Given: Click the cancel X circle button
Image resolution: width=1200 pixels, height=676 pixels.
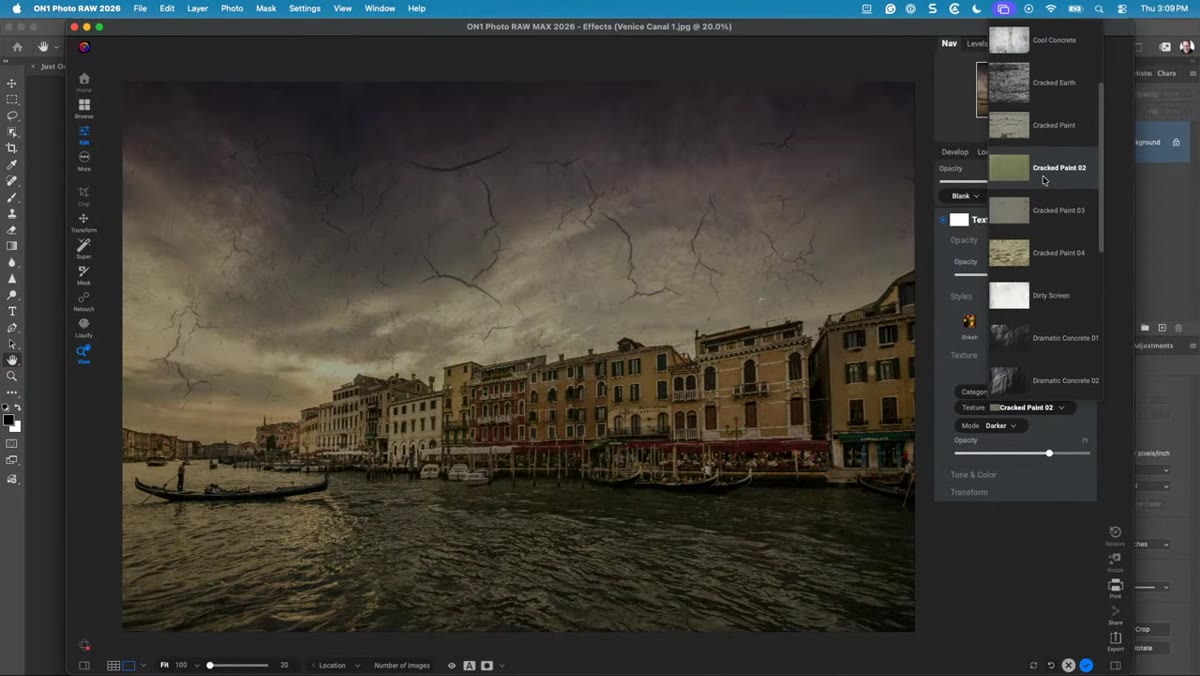Looking at the screenshot, I should pos(1068,665).
